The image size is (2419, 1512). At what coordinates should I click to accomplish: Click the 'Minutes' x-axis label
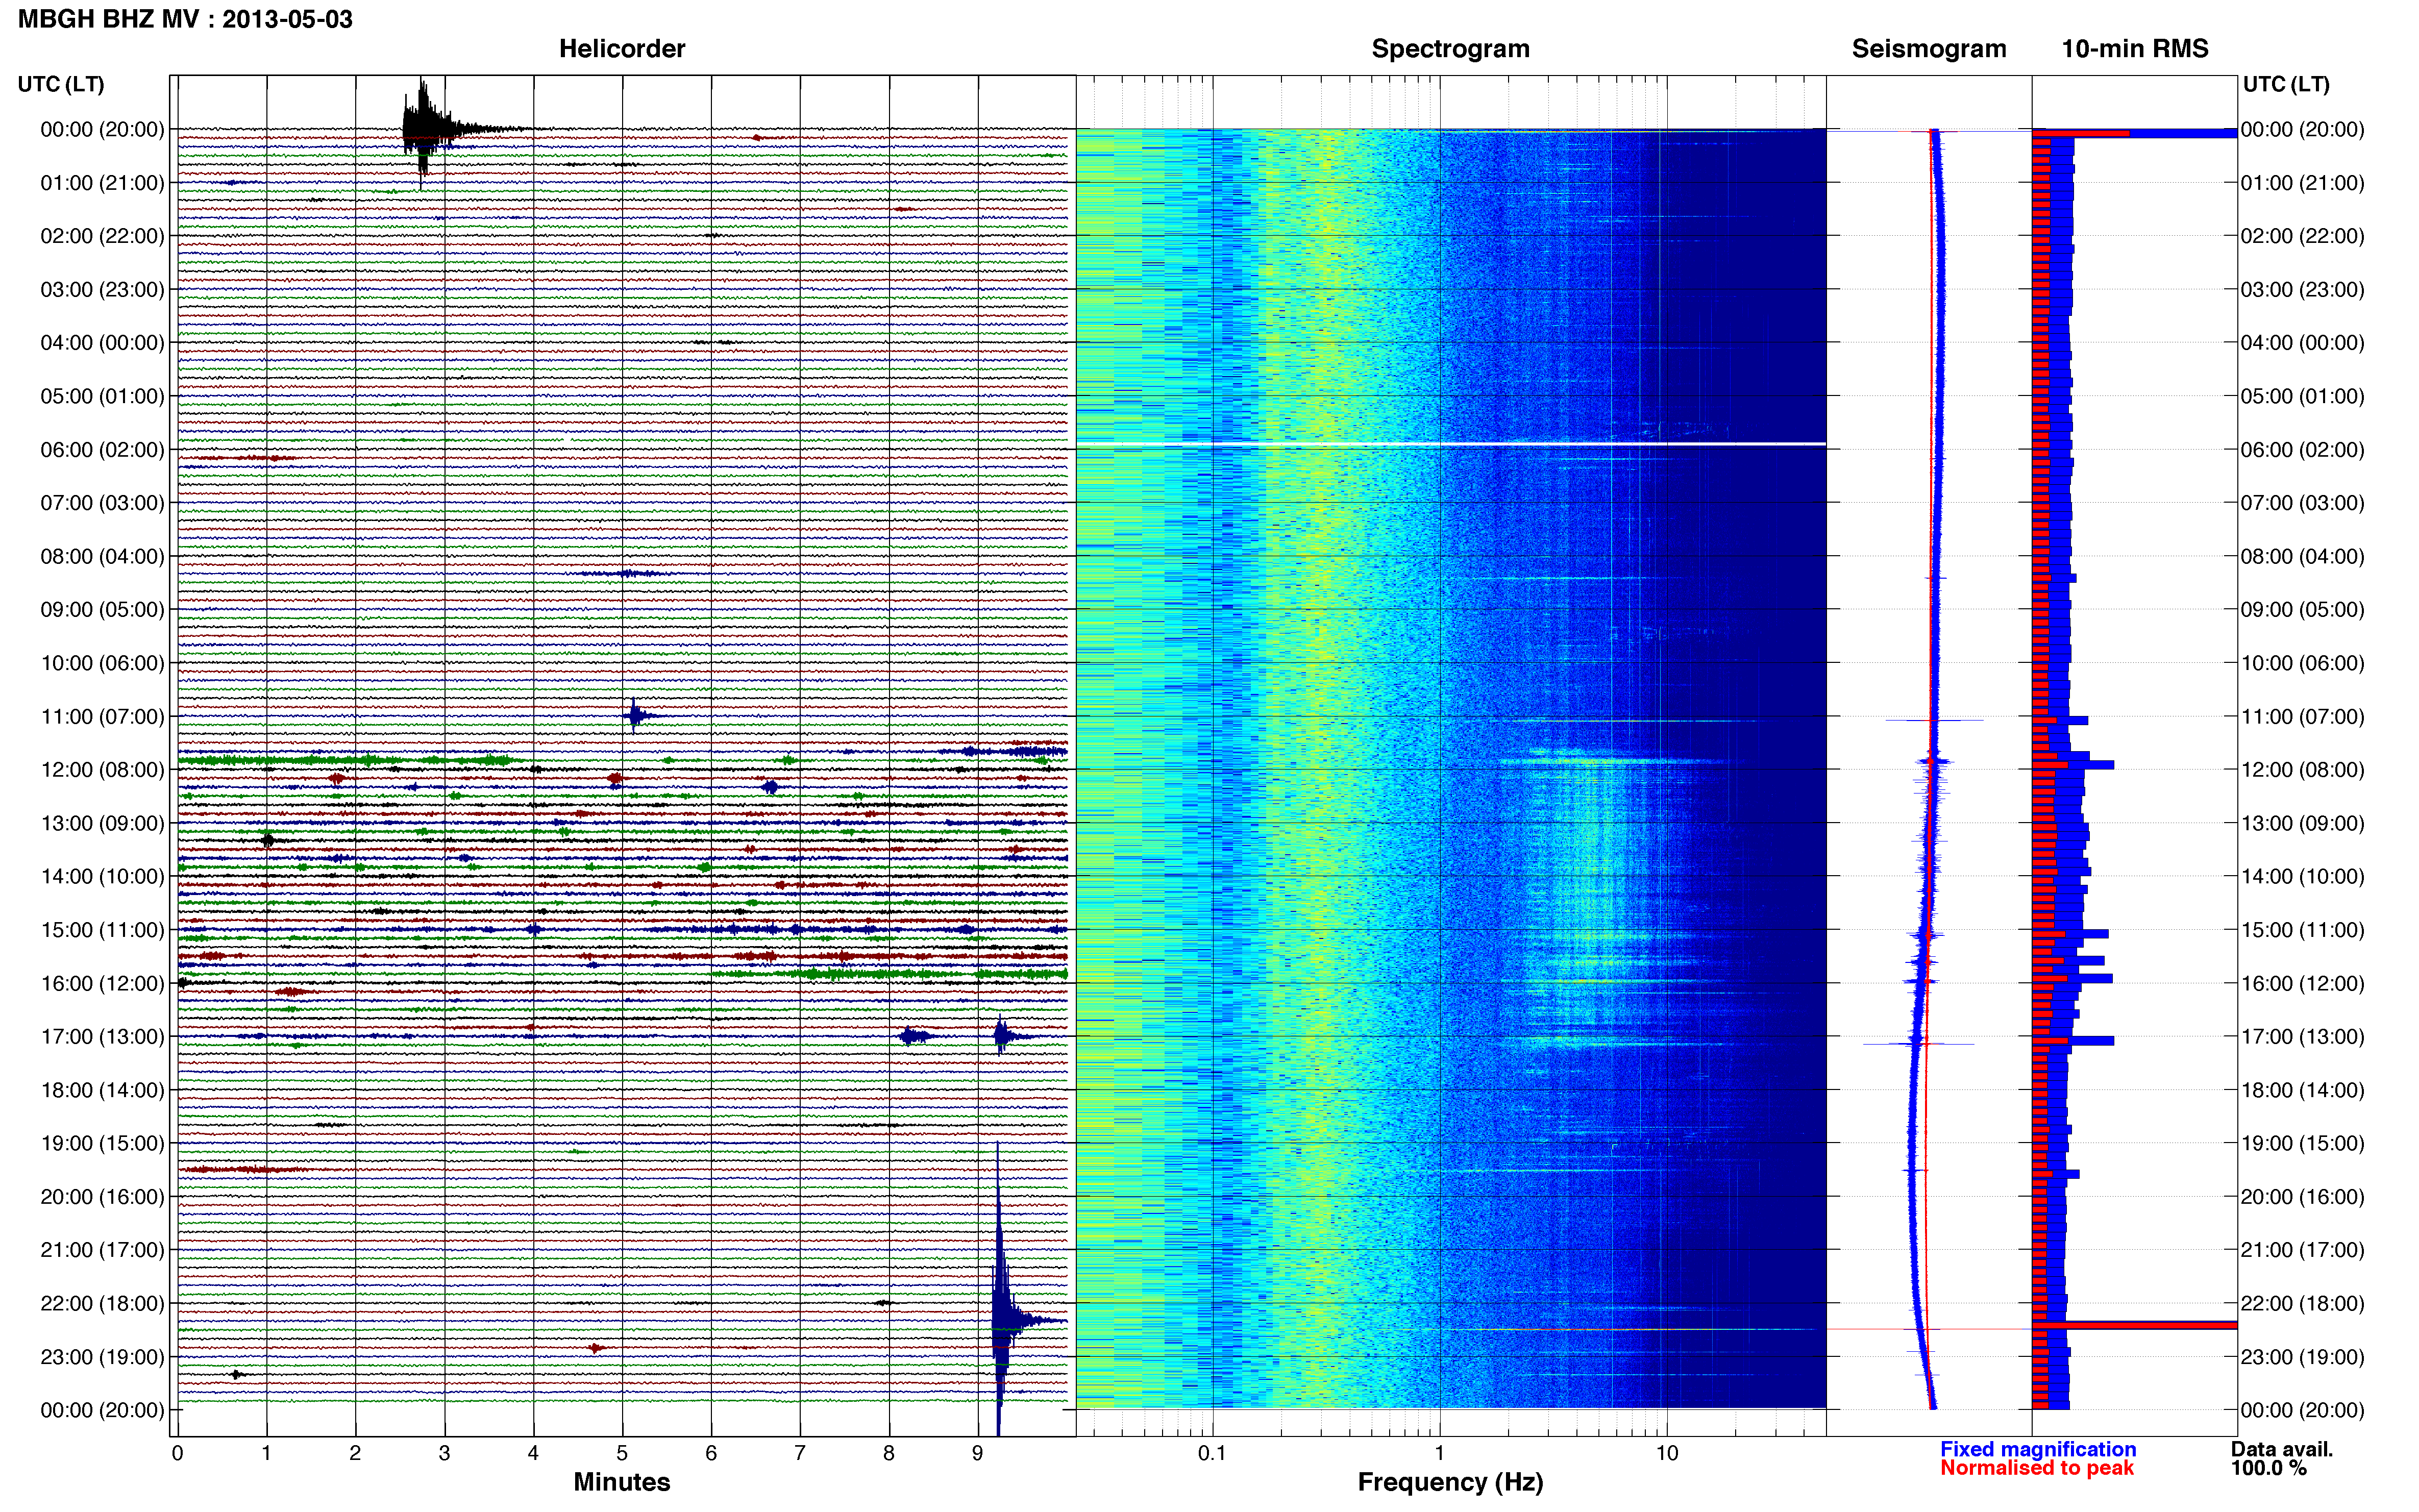coord(621,1482)
